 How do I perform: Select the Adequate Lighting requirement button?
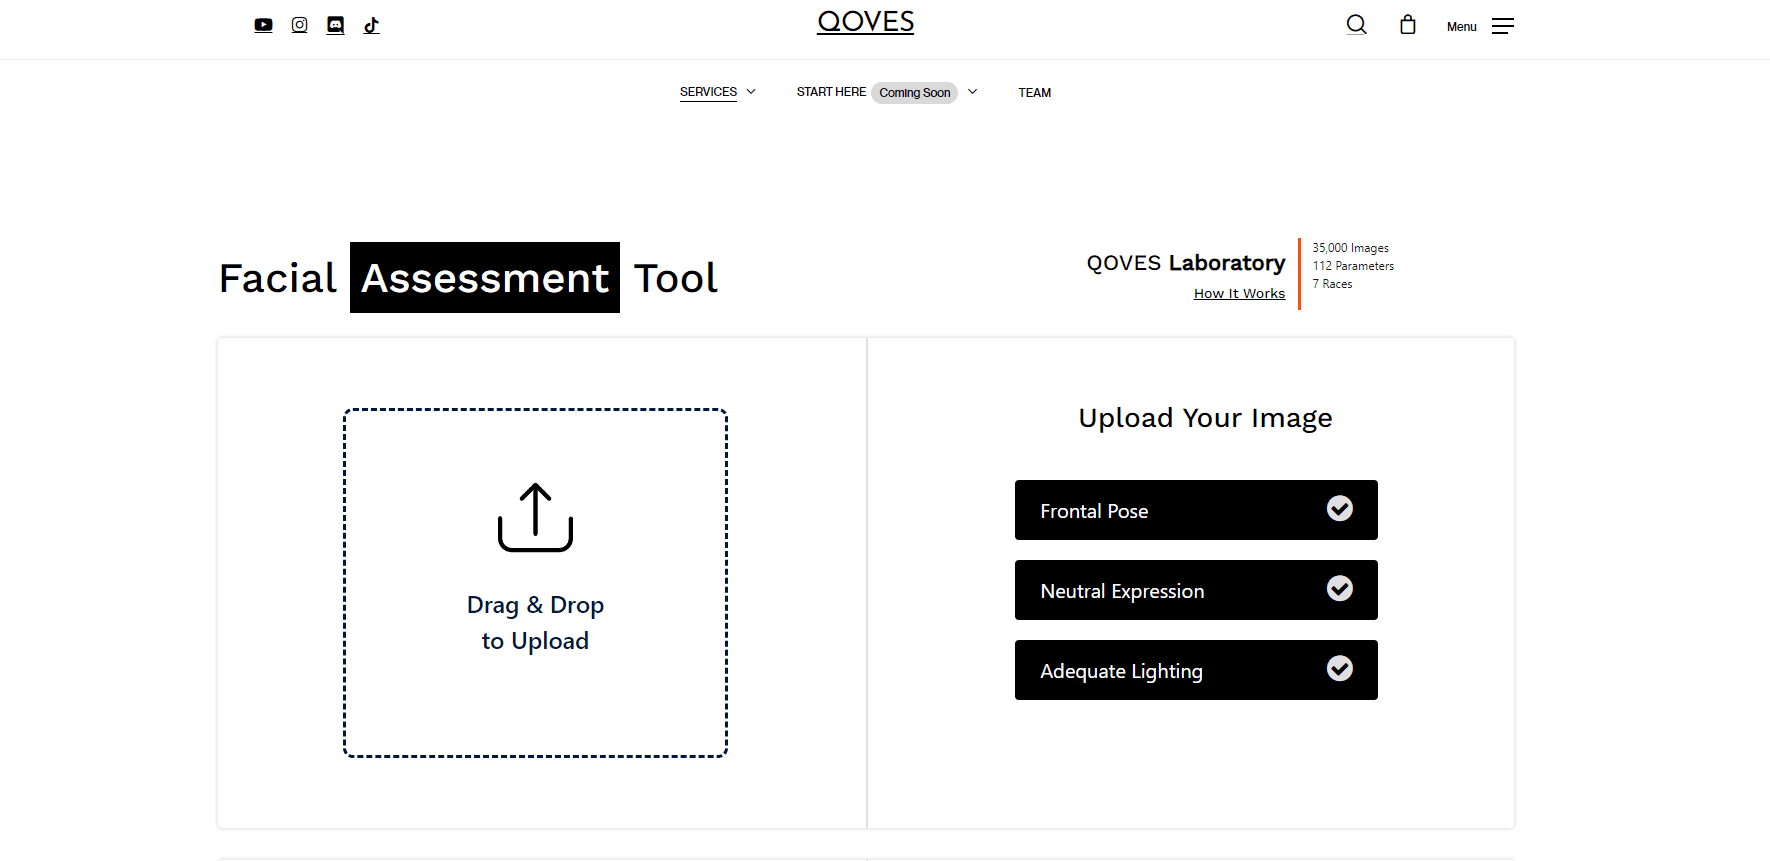1196,670
